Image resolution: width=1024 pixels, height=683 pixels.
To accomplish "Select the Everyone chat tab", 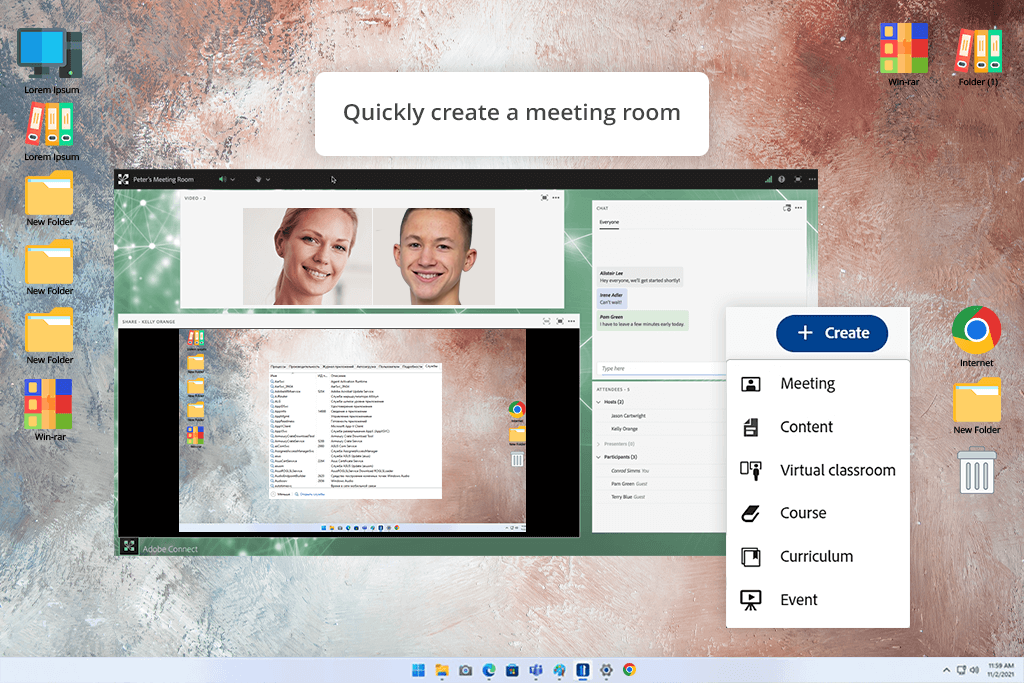I will (609, 222).
